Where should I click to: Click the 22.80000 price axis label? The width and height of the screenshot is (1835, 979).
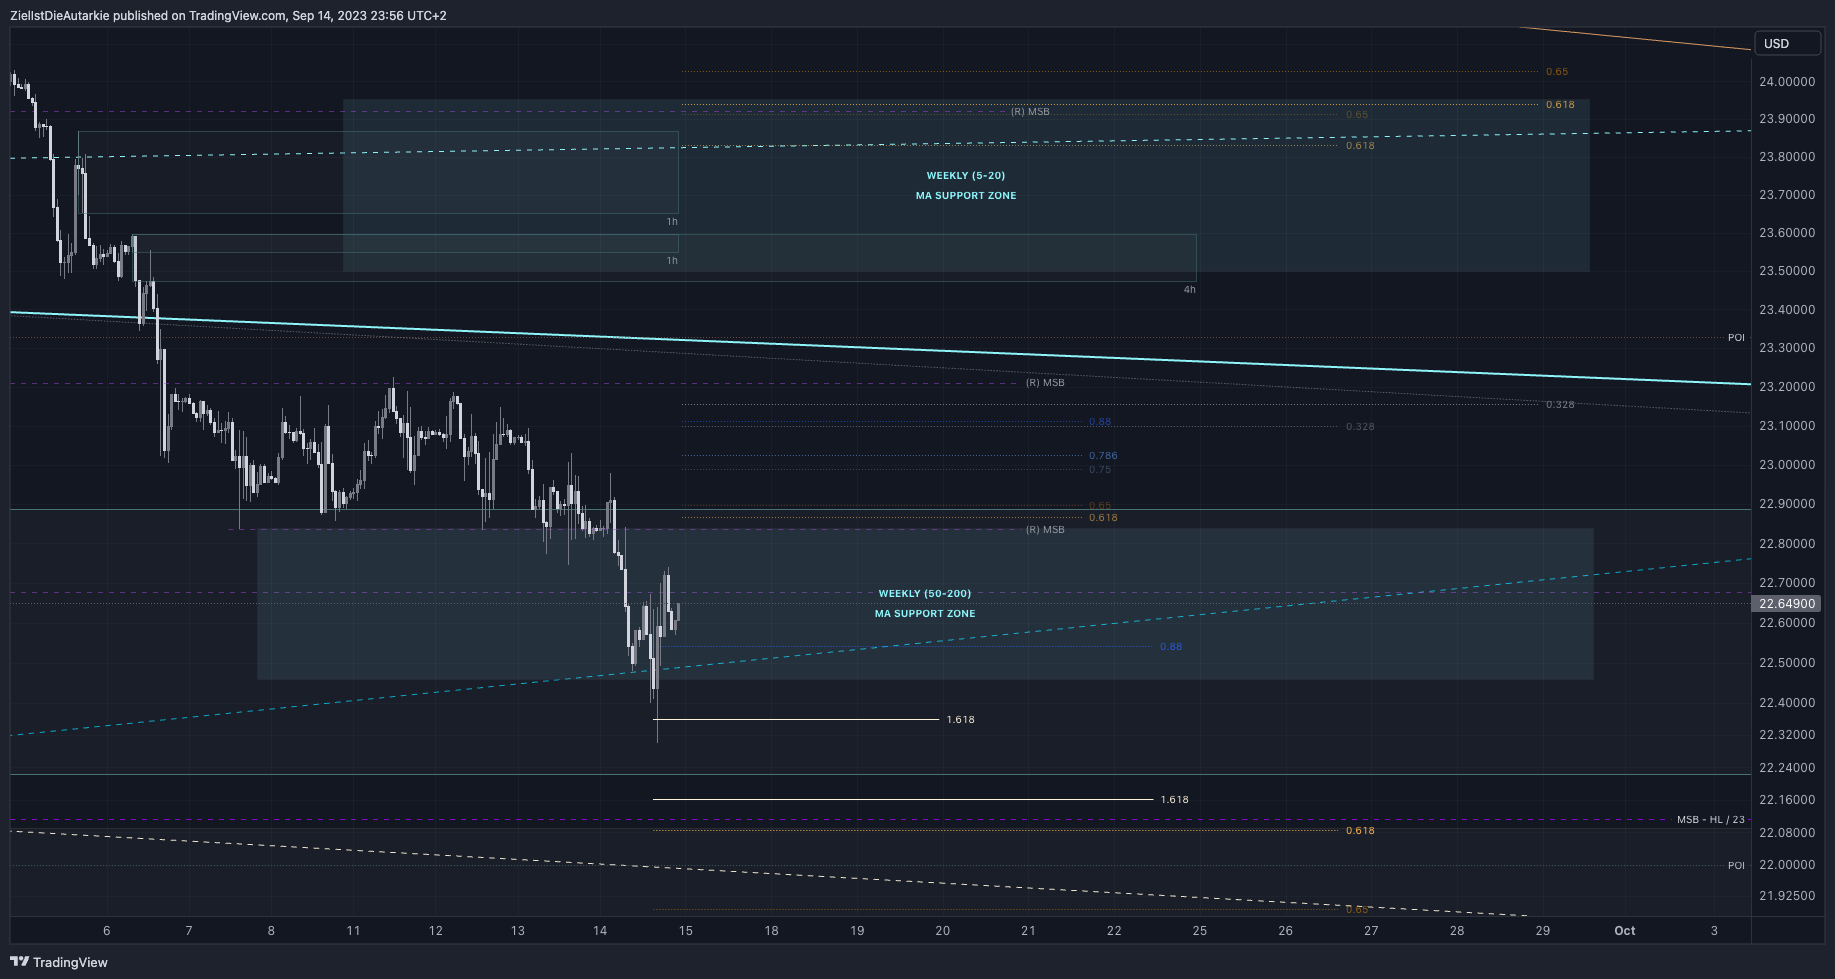coord(1787,544)
